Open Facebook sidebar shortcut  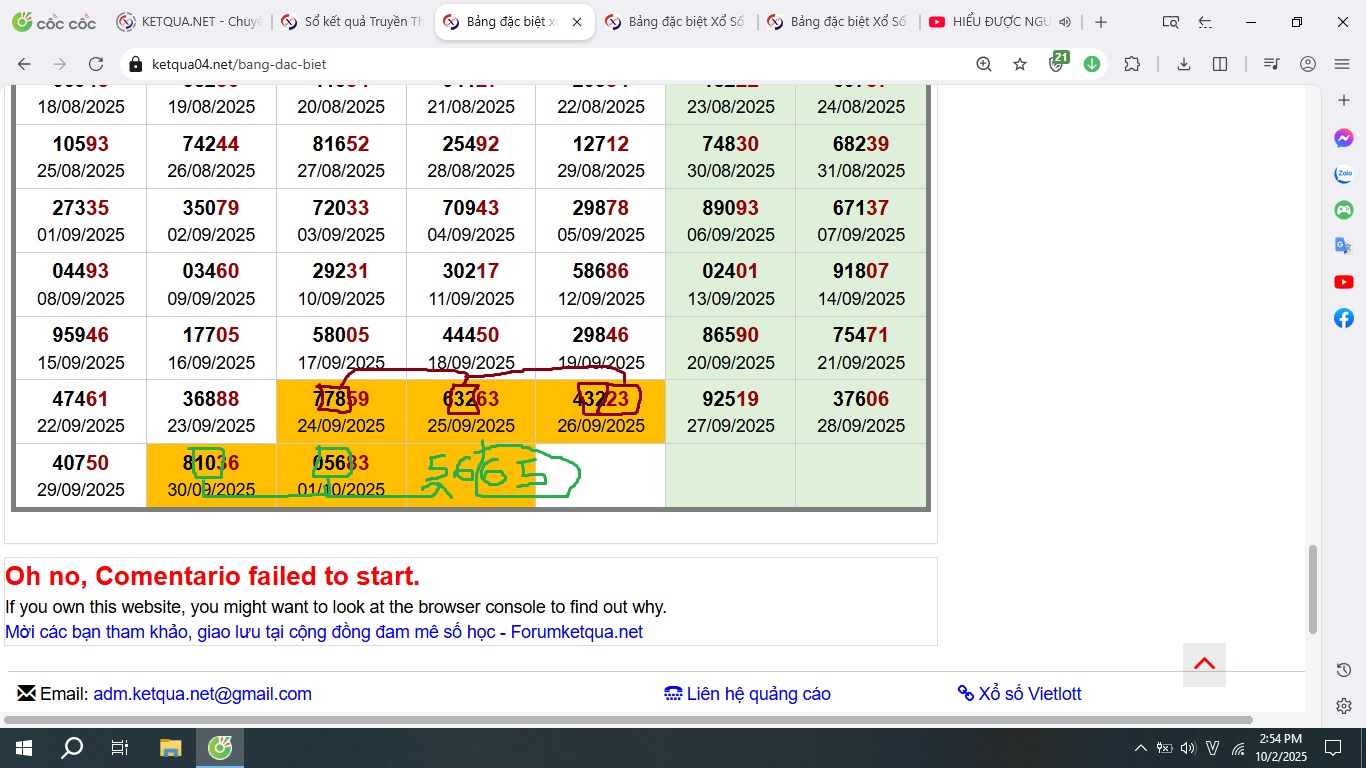(x=1344, y=318)
